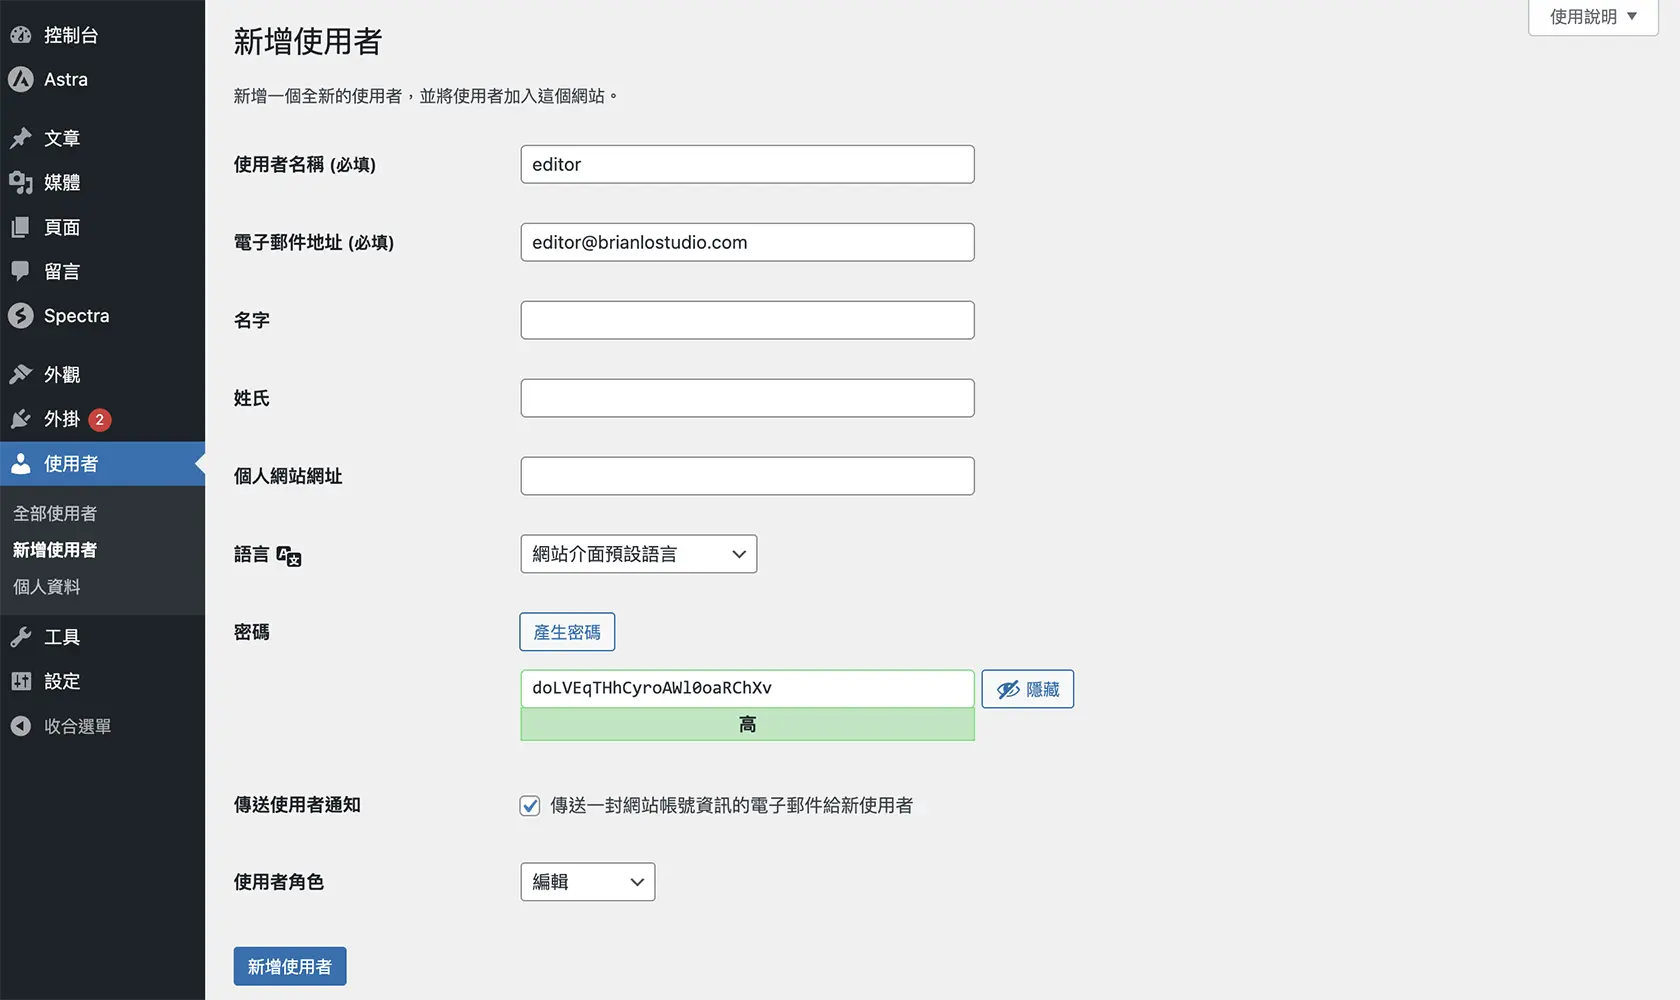This screenshot has width=1680, height=1000.
Task: Go to the 文章 posts menu
Action: tap(102, 138)
